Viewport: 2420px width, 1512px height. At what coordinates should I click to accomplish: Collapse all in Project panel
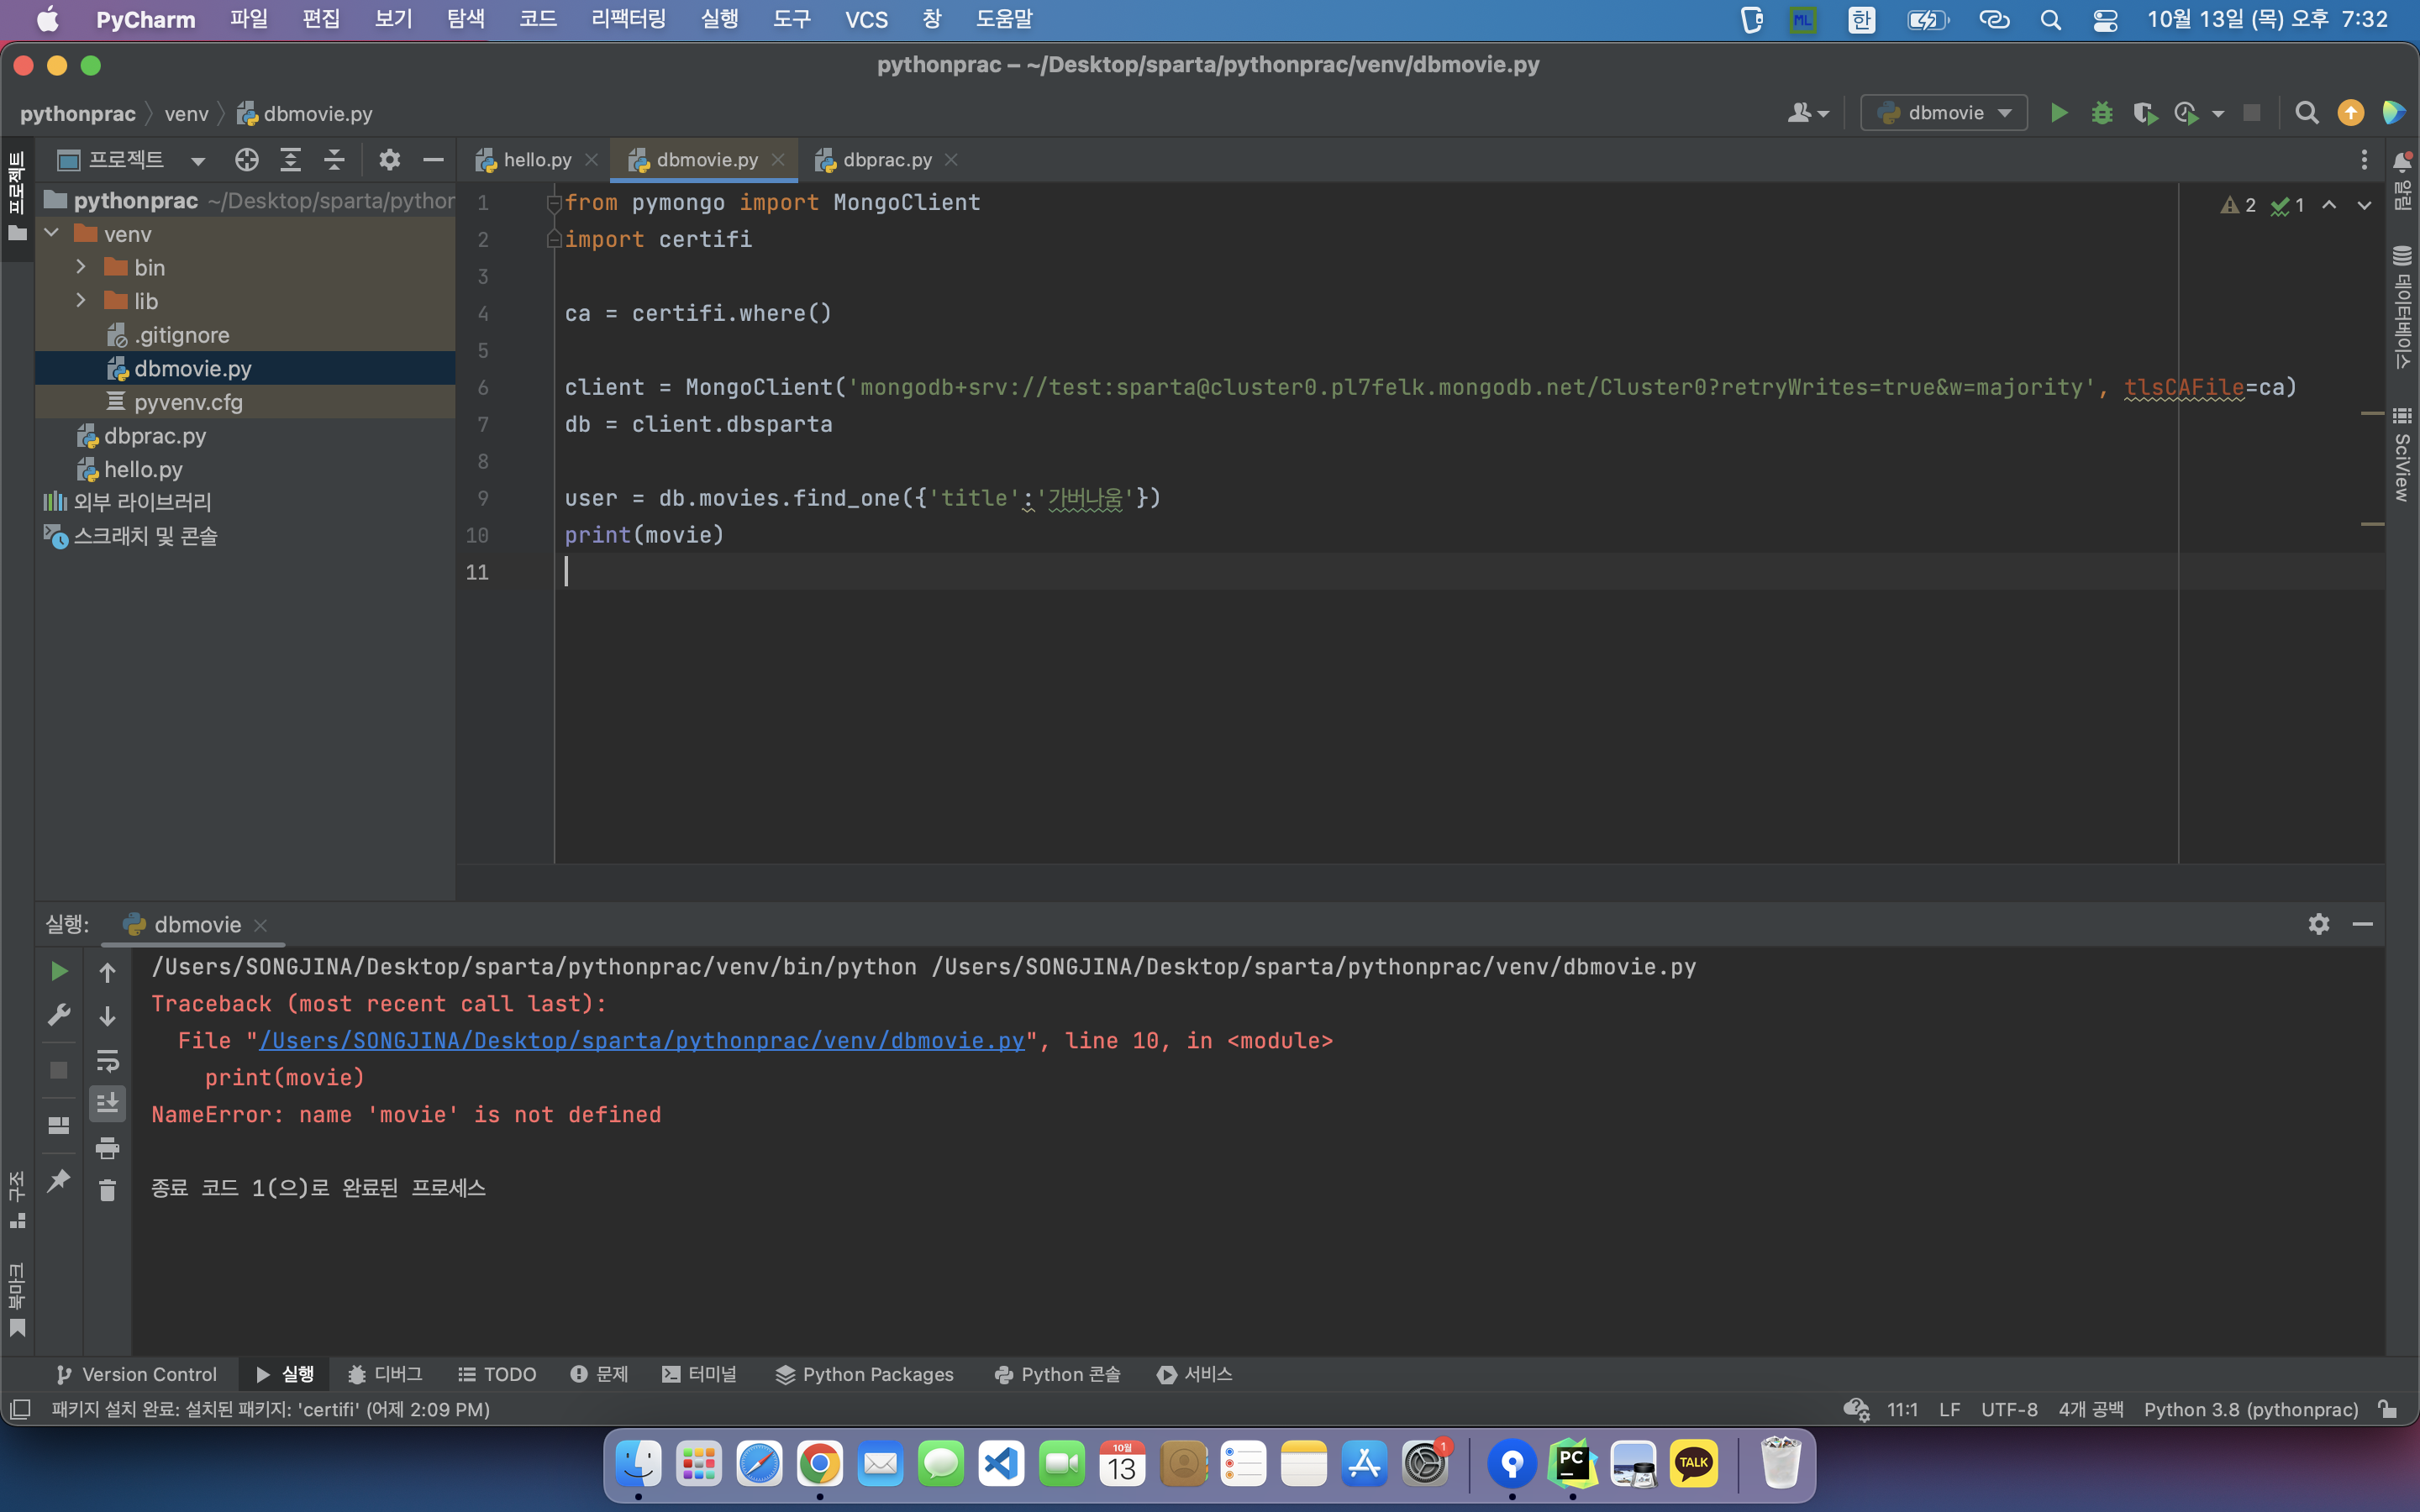click(334, 160)
